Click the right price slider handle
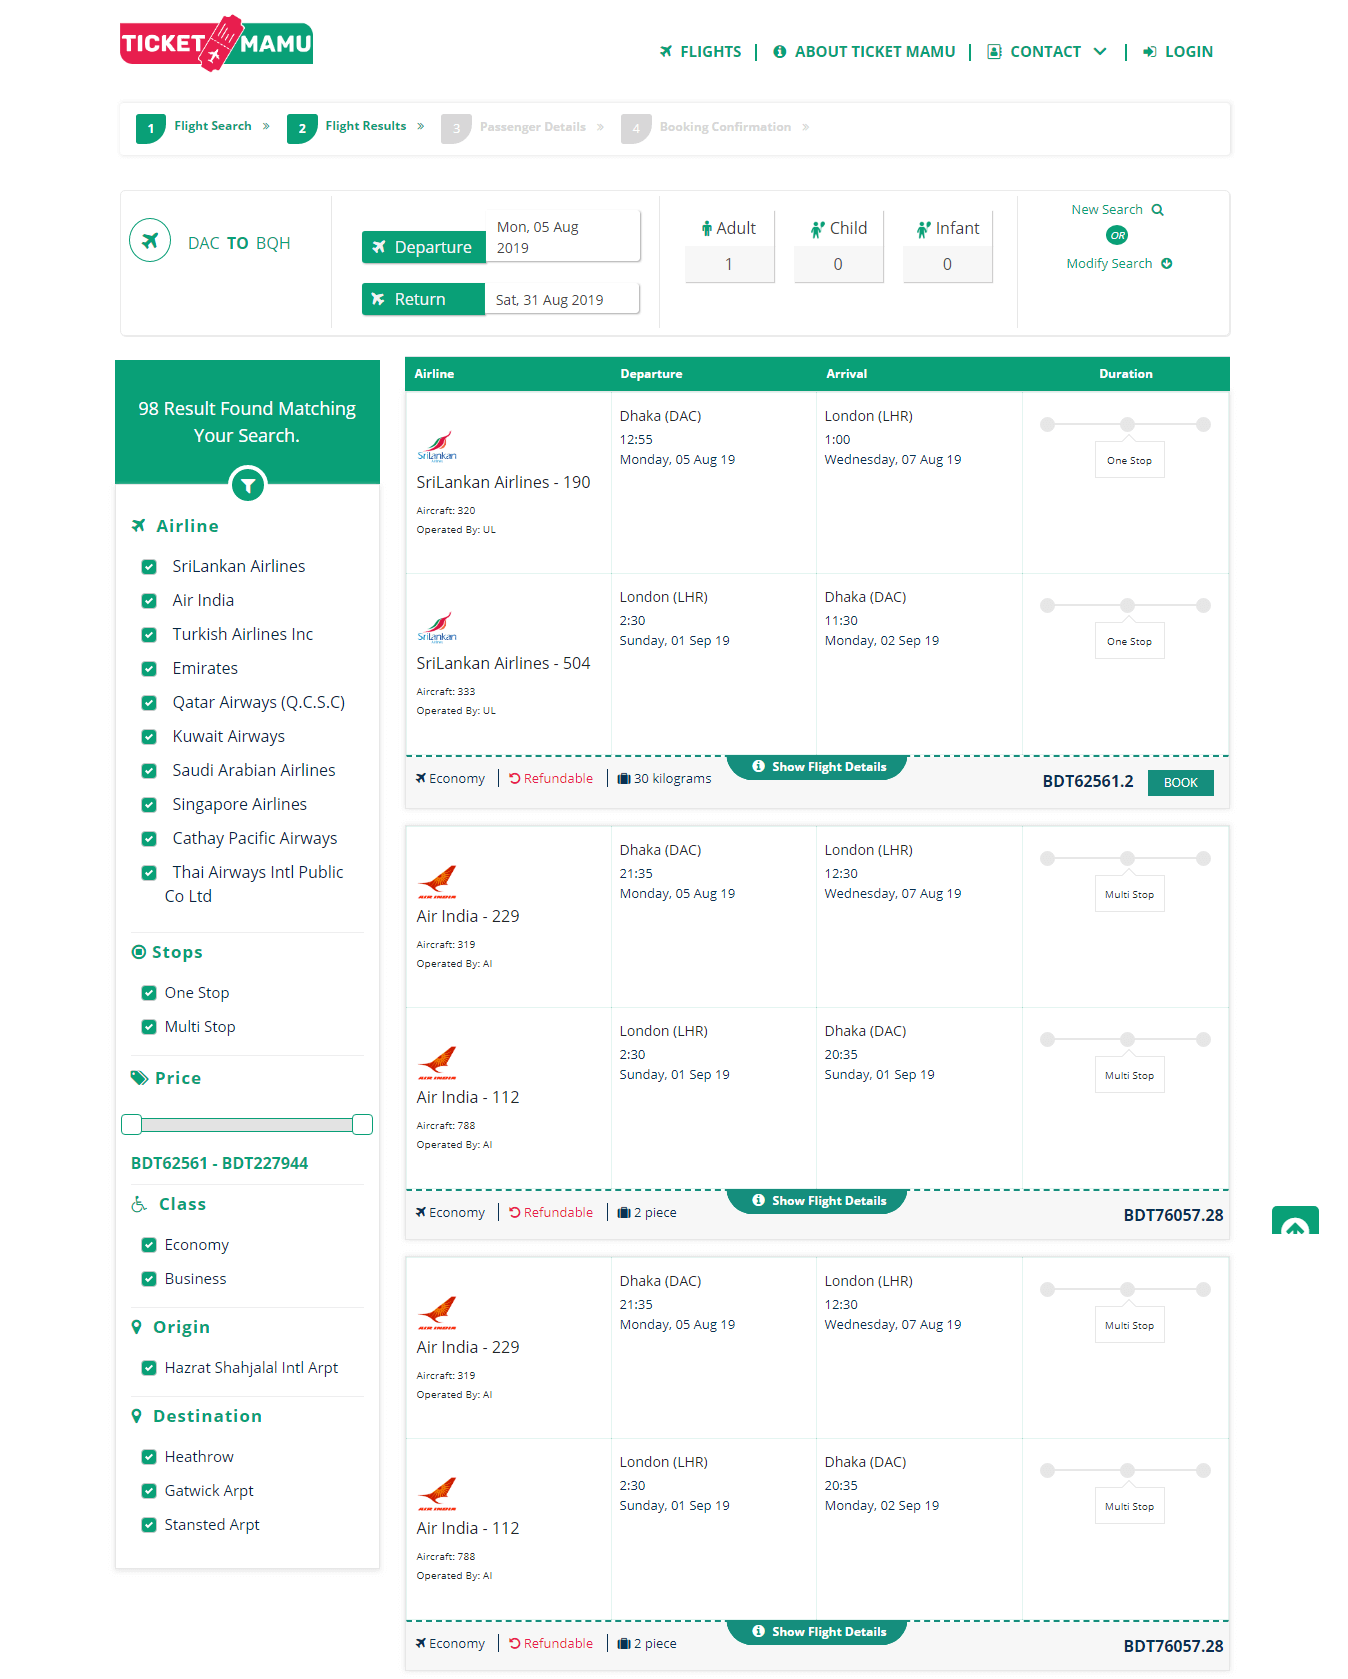The width and height of the screenshot is (1348, 1679). pyautogui.click(x=363, y=1125)
